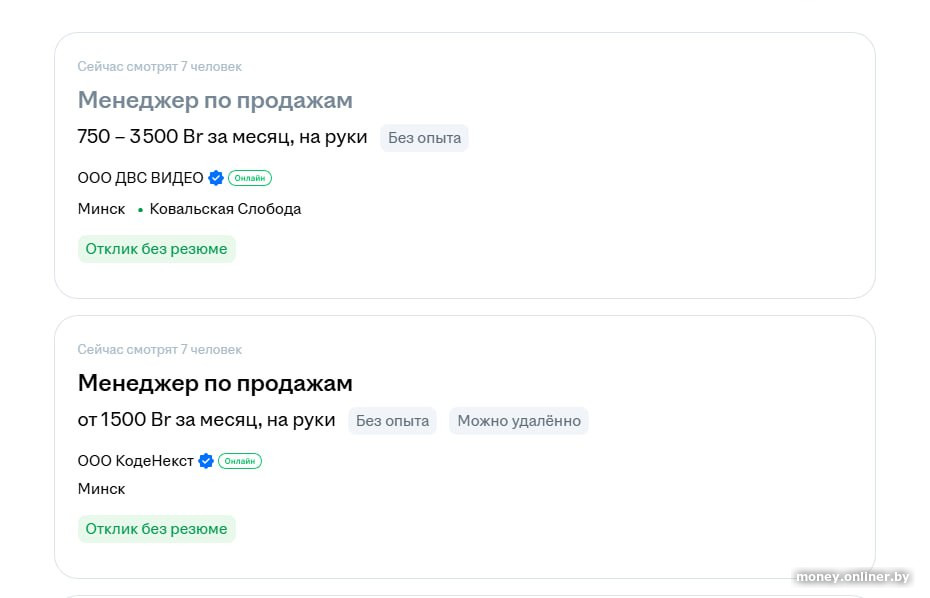Click the от 1500 Br salary text
This screenshot has width=930, height=598.
[x=206, y=420]
